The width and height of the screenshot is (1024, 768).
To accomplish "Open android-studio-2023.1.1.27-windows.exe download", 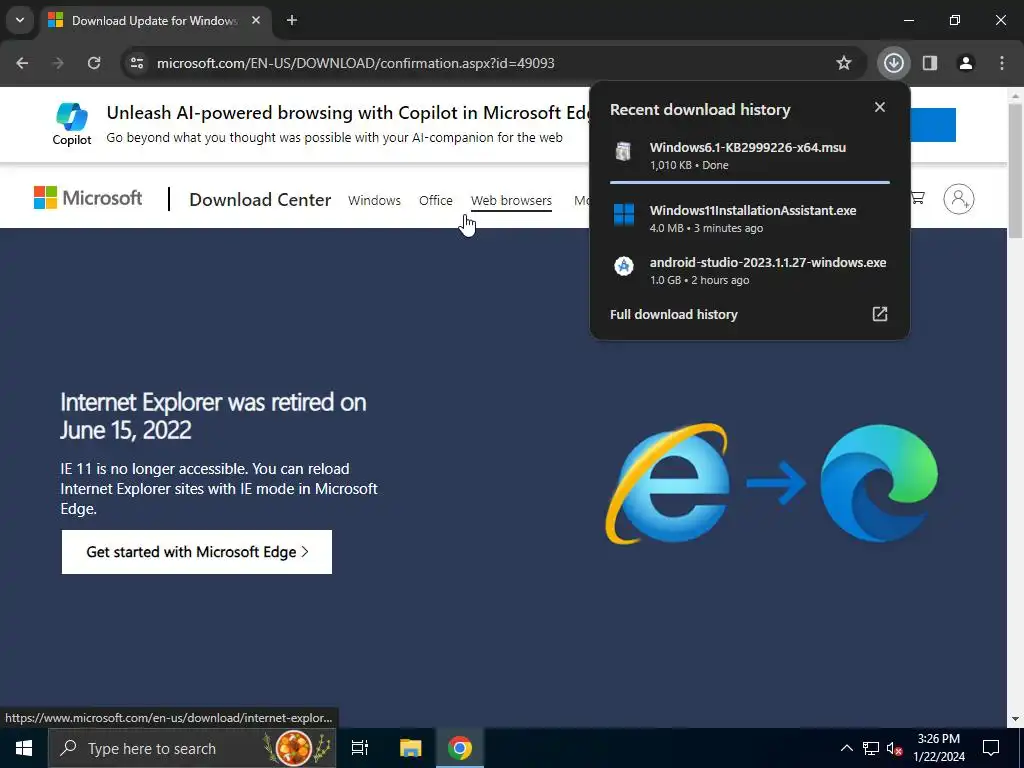I will click(x=750, y=270).
